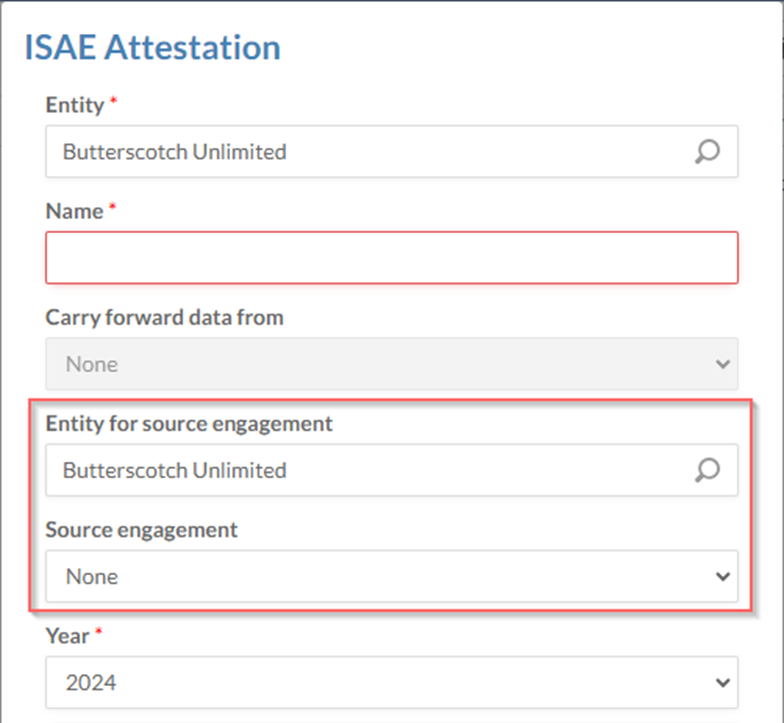The image size is (784, 723).
Task: Open the Year dropdown showing 2024
Action: tap(392, 682)
